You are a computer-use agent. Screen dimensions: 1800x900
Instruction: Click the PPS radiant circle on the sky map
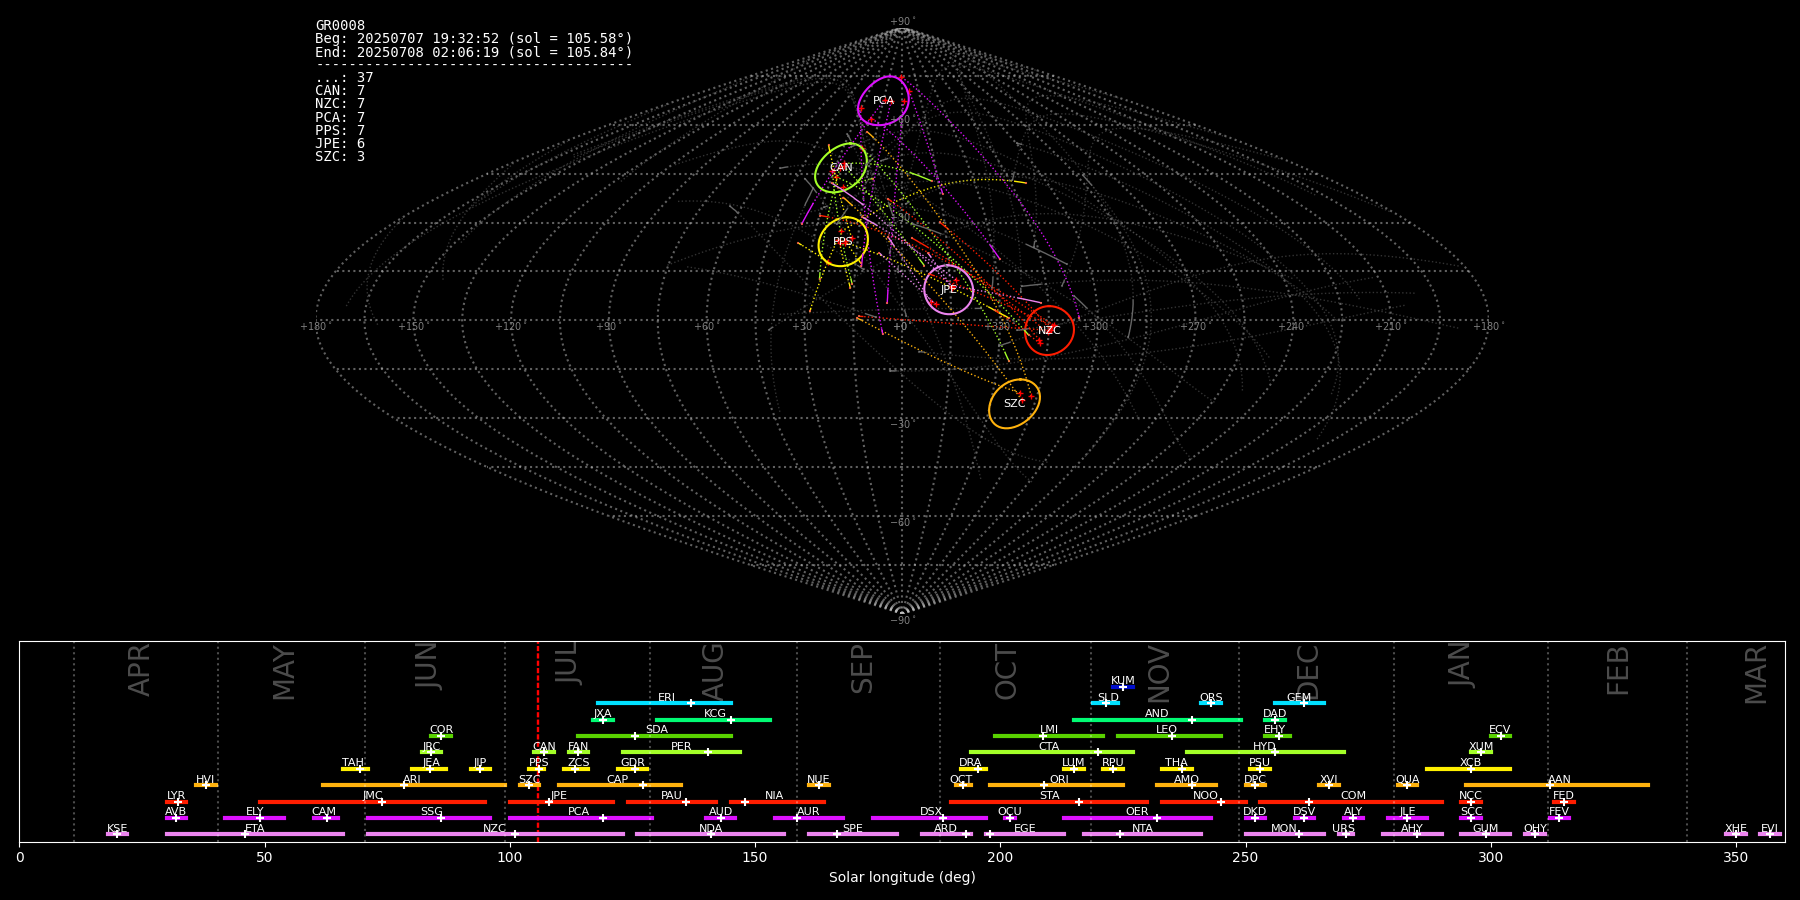(843, 241)
